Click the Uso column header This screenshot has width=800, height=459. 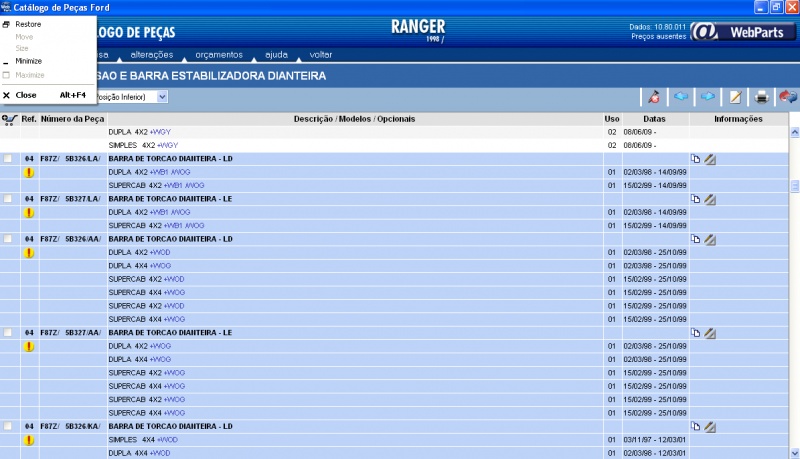(612, 119)
